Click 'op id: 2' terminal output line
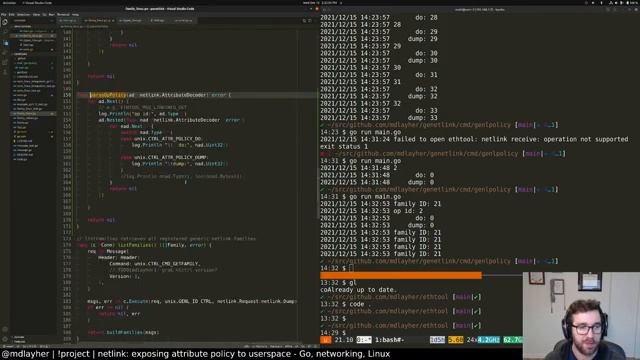Image resolution: width=640 pixels, height=360 pixels. coord(371,211)
